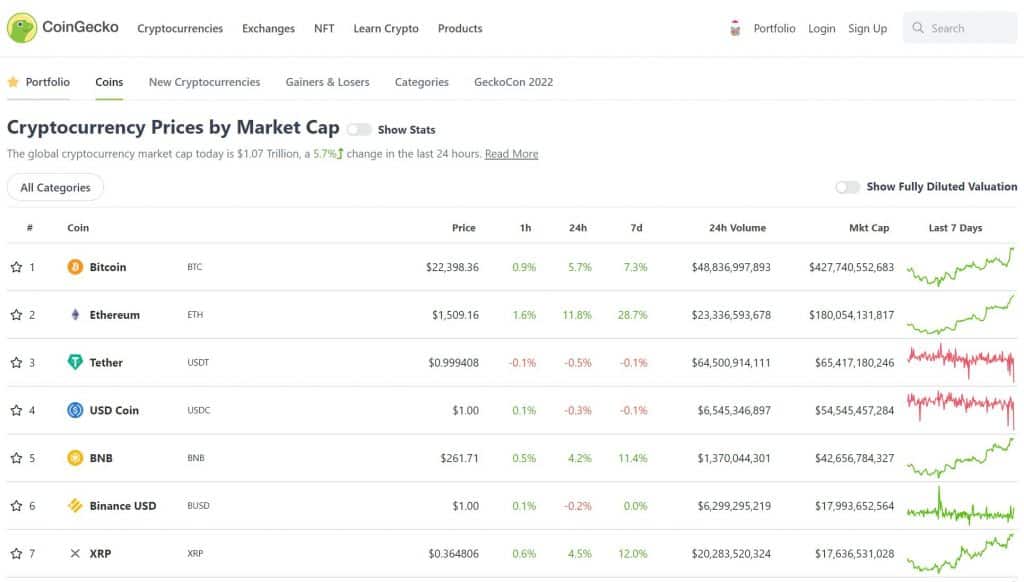Open the Bitcoin coin page link

coord(108,267)
